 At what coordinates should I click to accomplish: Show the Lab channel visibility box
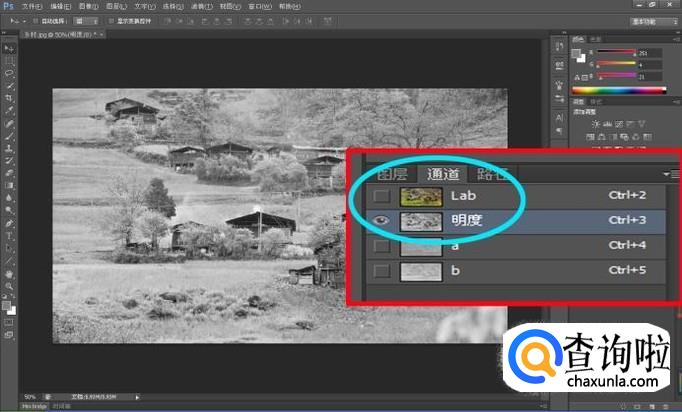(x=380, y=196)
